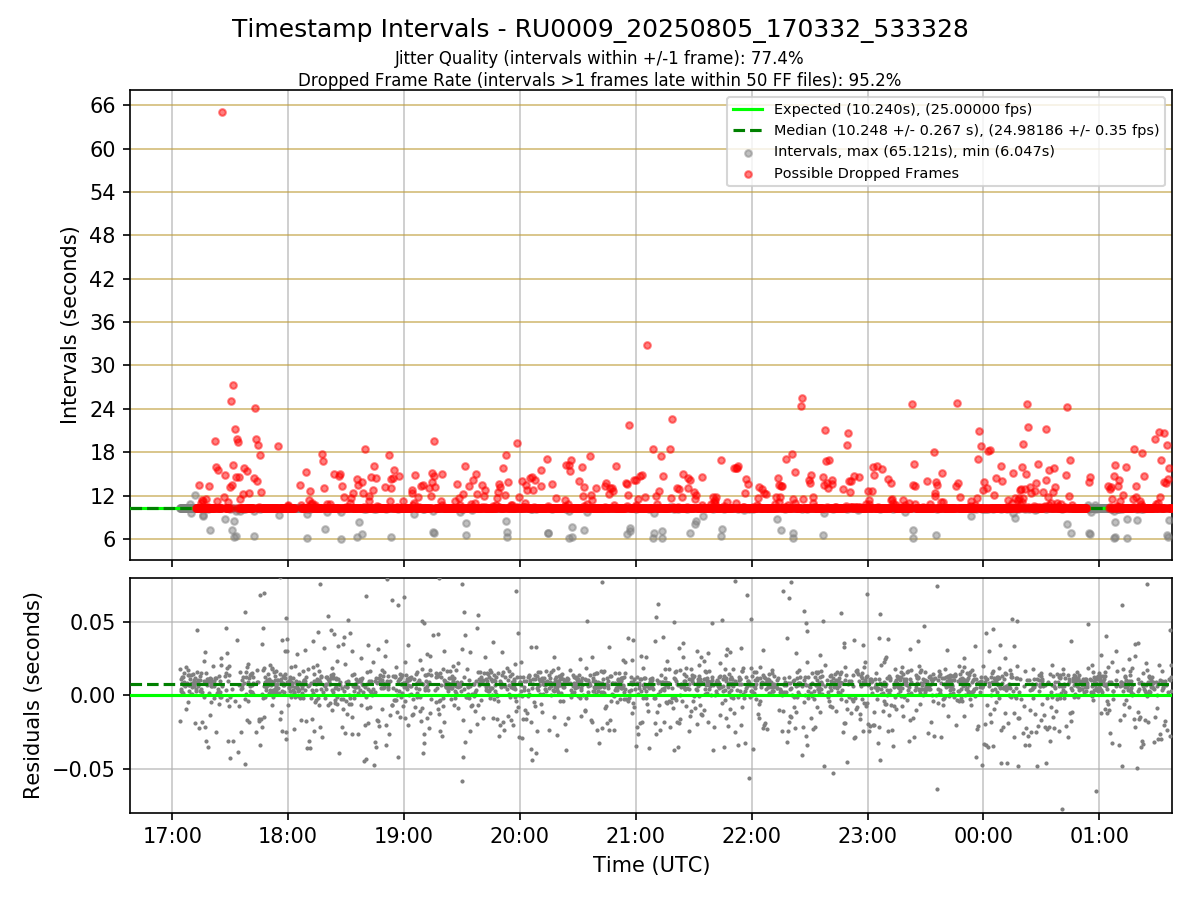The height and width of the screenshot is (900, 1200).
Task: Click the 01:00 x-axis tick label
Action: pyautogui.click(x=1099, y=835)
